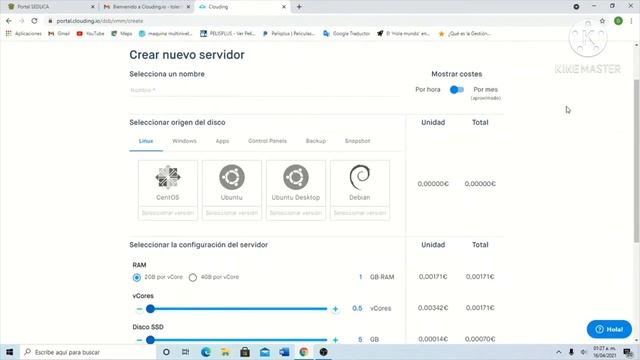The image size is (640, 360).
Task: Reload the Clouding page
Action: (x=34, y=21)
